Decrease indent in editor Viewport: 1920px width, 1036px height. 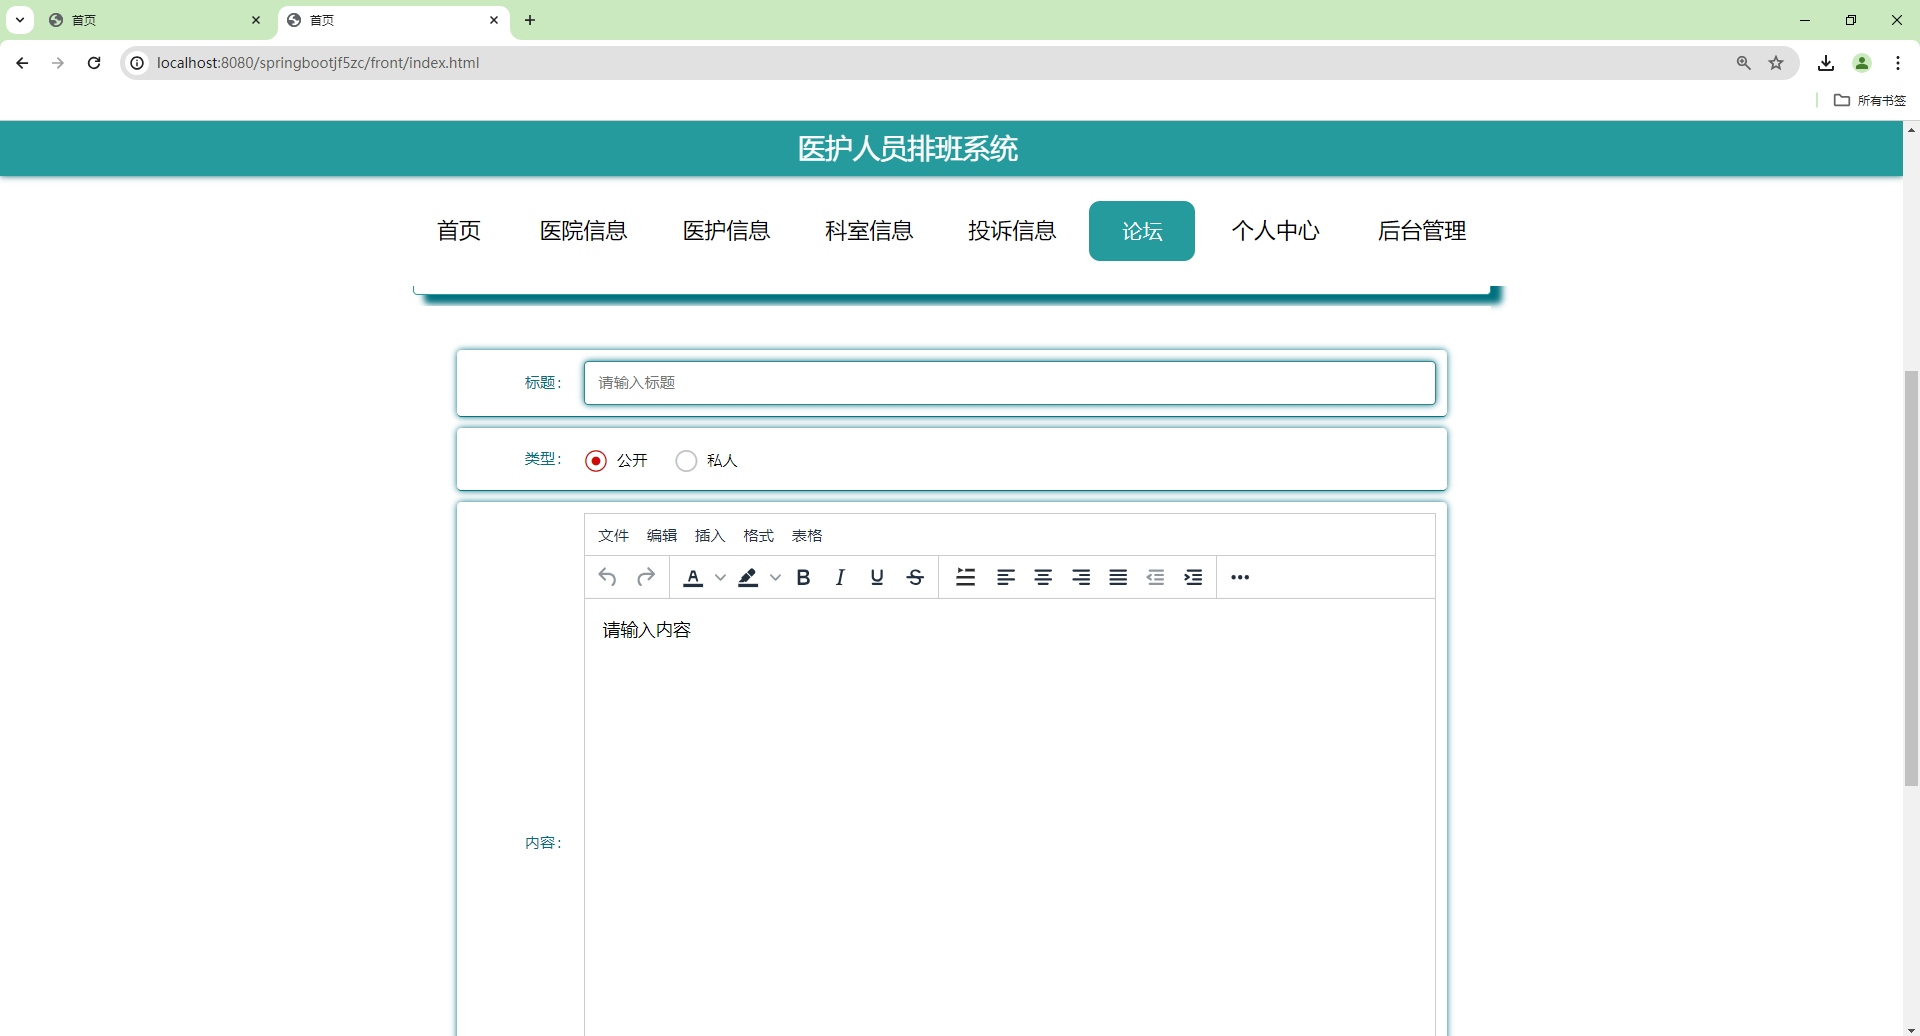[x=1156, y=577]
